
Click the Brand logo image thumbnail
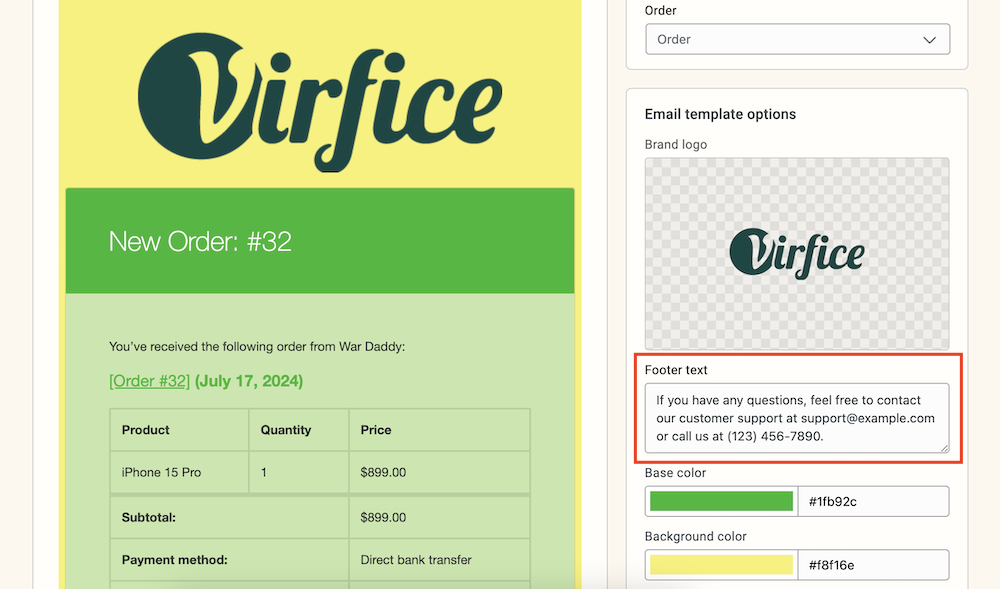point(797,254)
